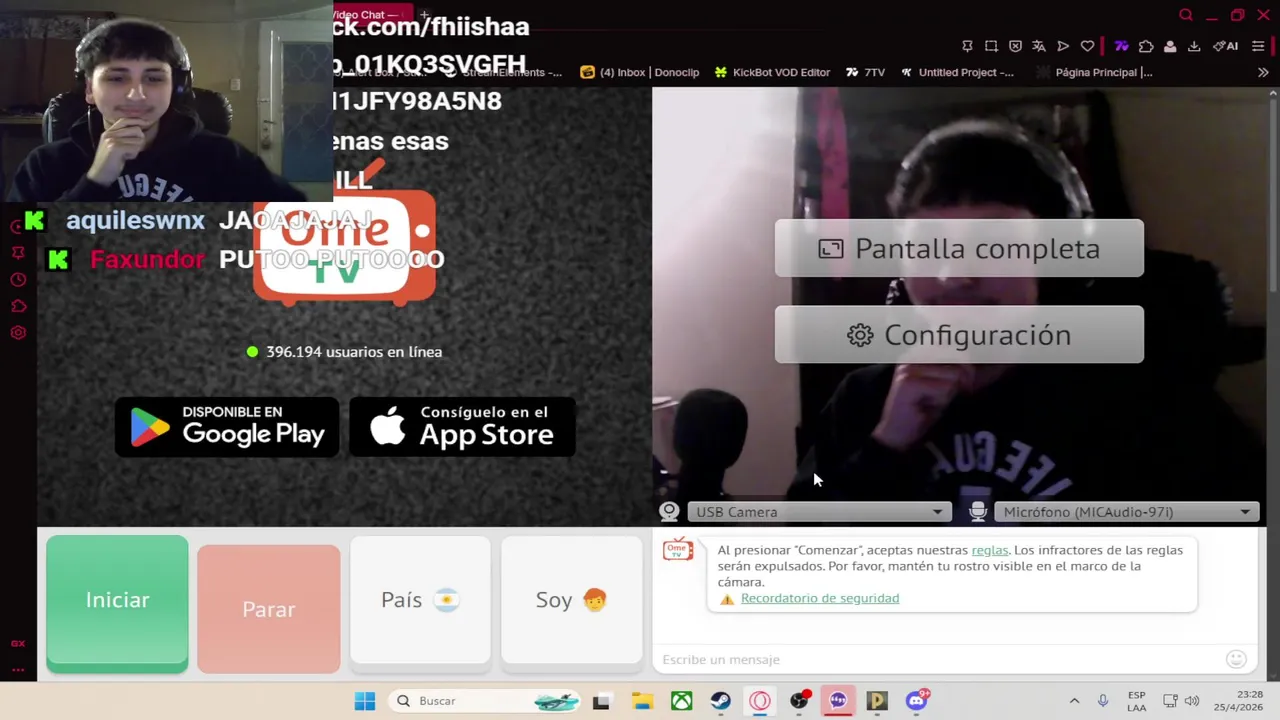
Task: Click the AI assistant toolbar icon
Action: (x=1226, y=46)
